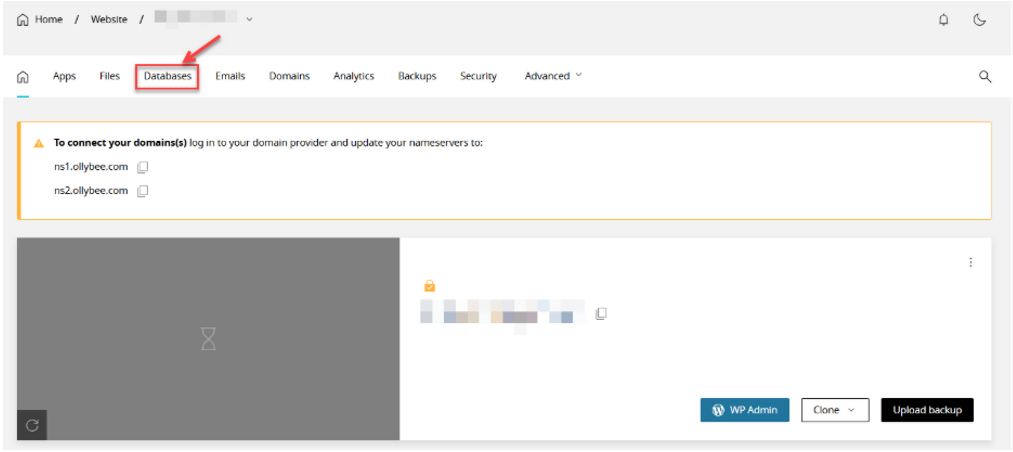Screen dimensions: 1013x452
Task: Open the notifications bell
Action: coord(944,20)
